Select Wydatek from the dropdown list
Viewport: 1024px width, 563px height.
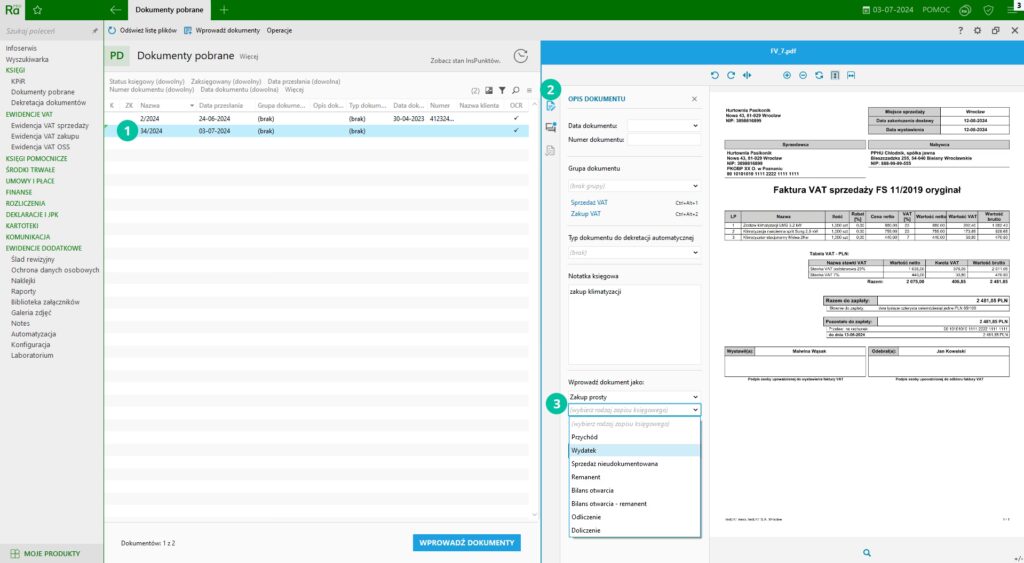pos(584,450)
